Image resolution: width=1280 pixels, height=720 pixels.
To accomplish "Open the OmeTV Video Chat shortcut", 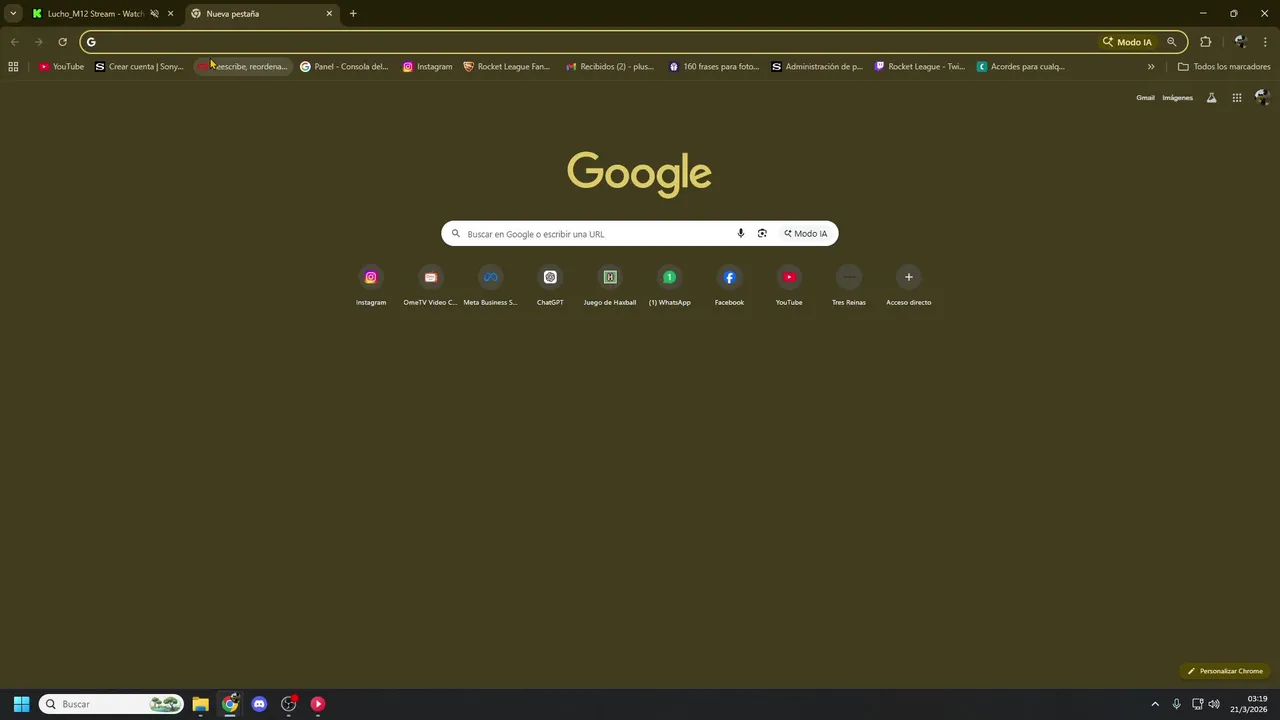I will 430,285.
